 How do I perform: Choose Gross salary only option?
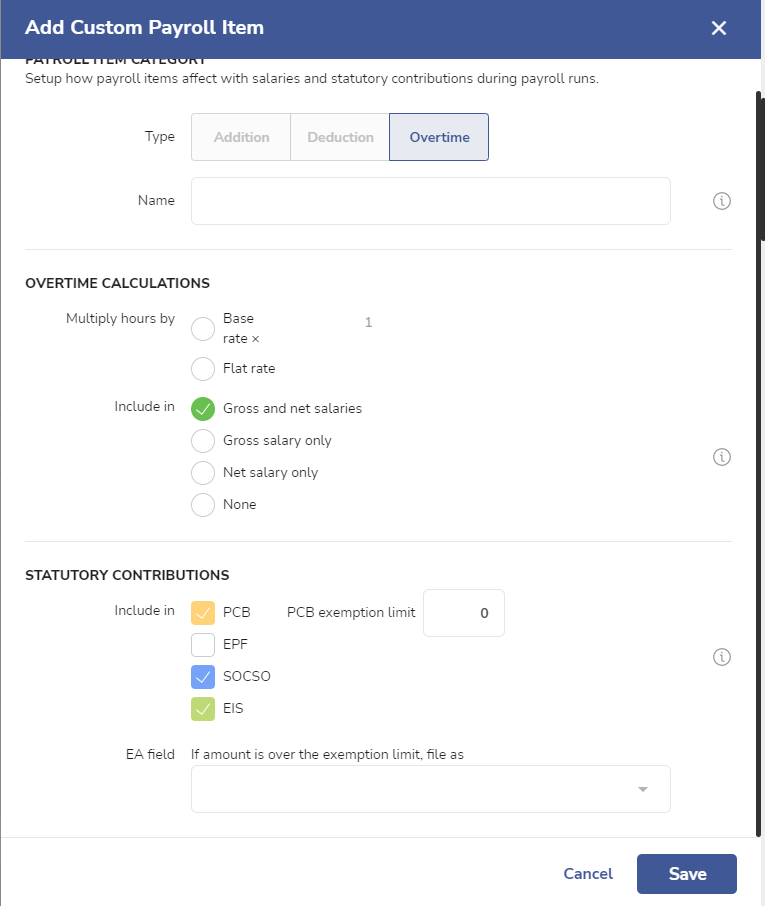(203, 441)
